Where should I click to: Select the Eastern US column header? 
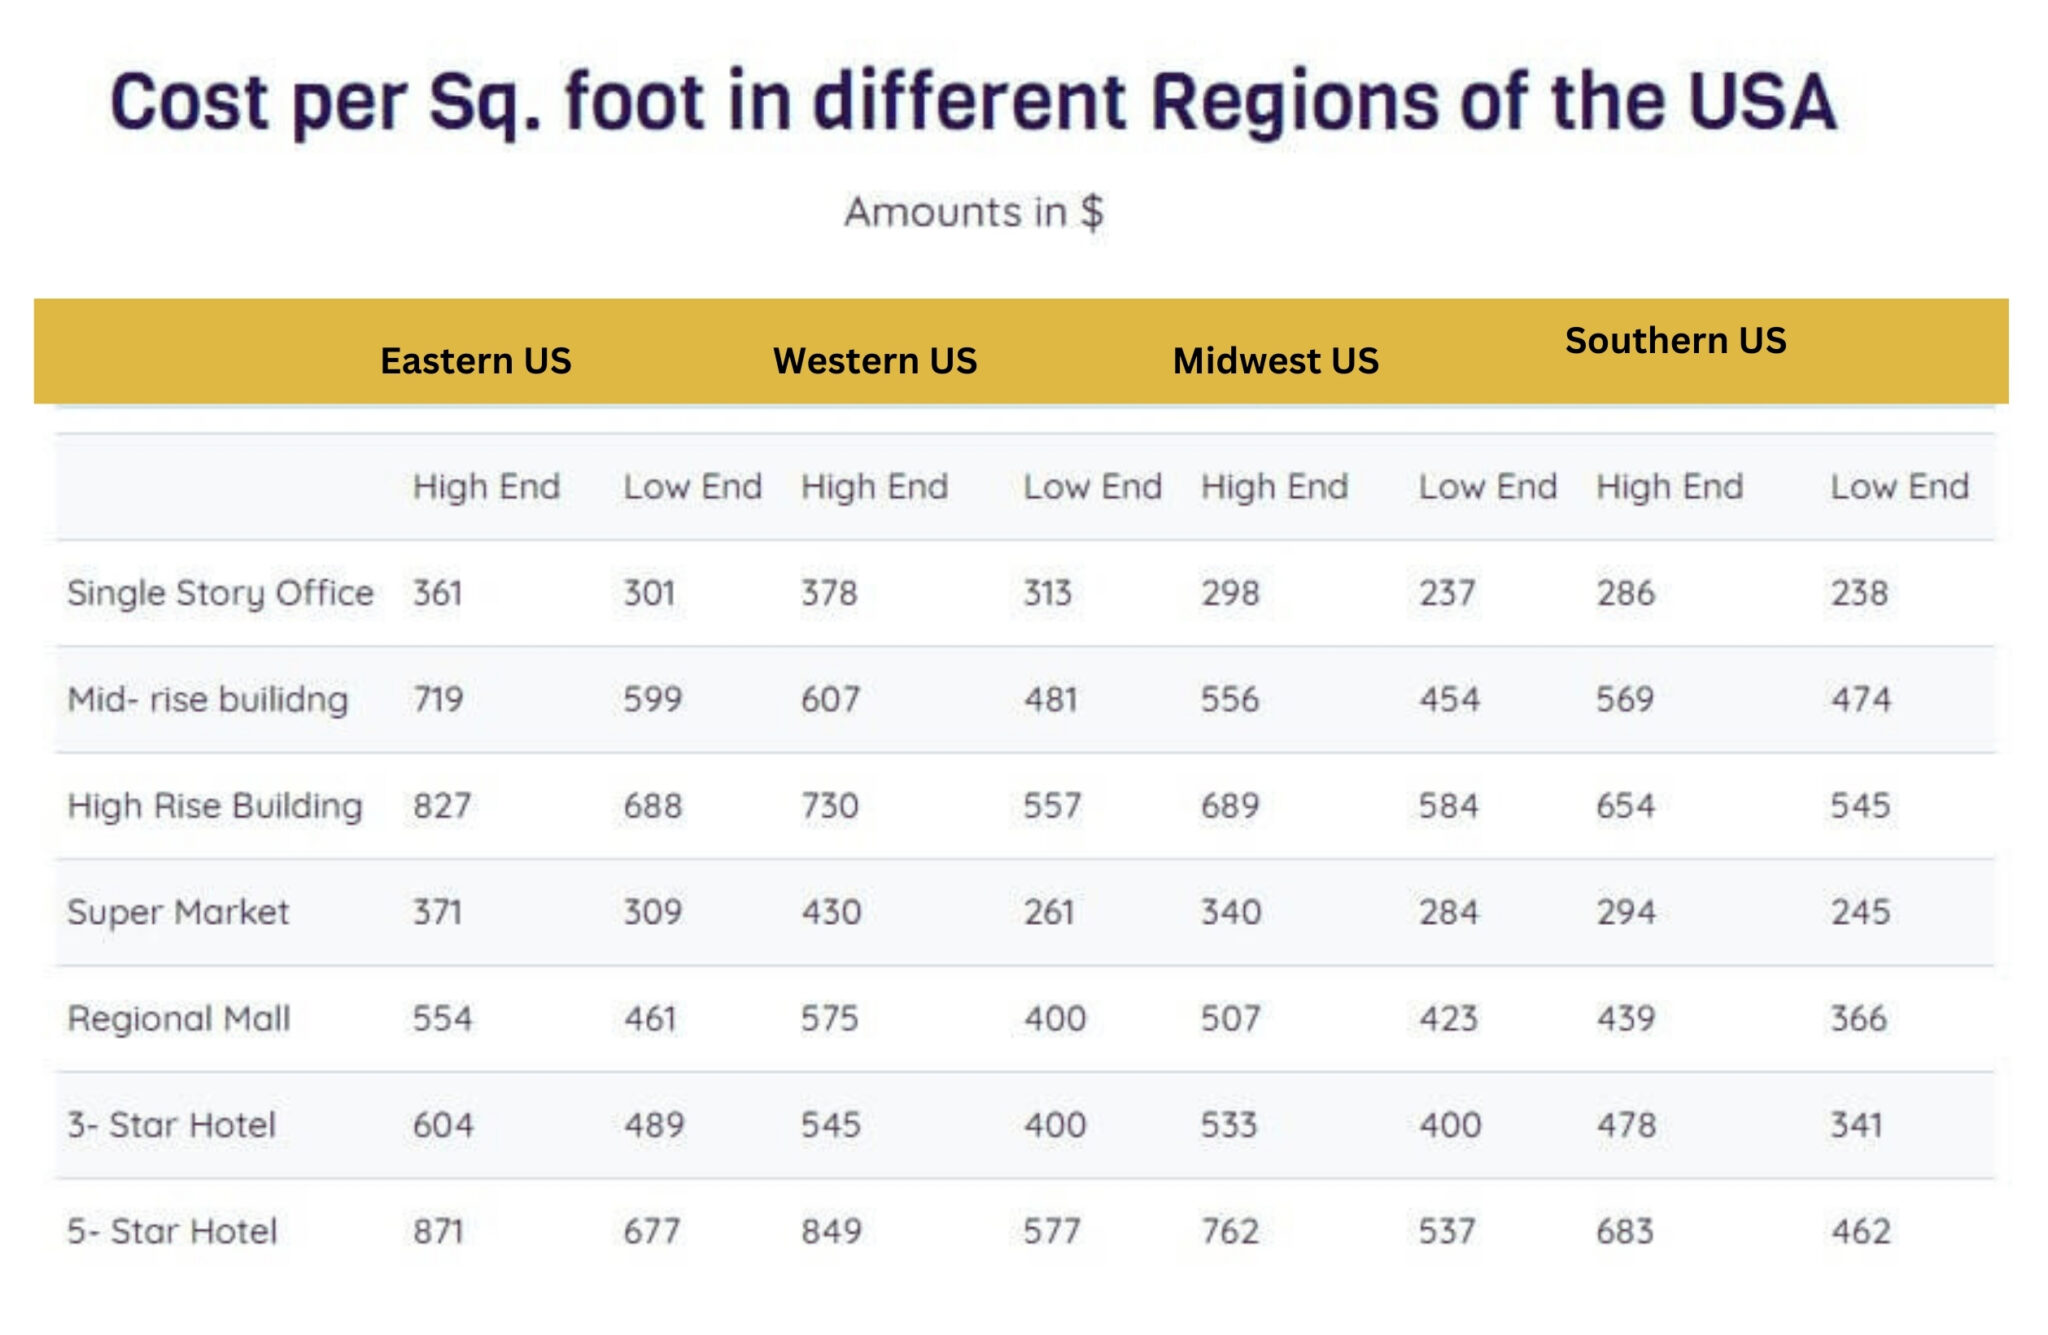pyautogui.click(x=475, y=361)
